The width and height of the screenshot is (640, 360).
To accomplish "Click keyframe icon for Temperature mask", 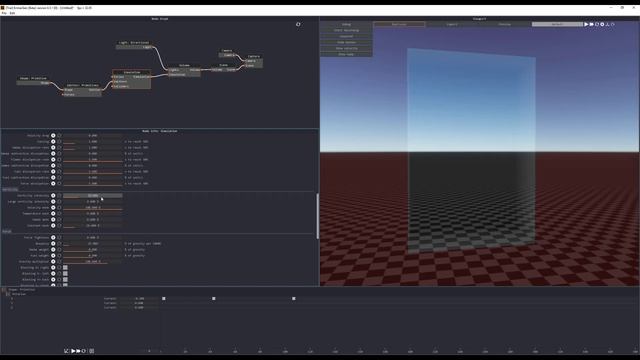I will [x=53, y=213].
